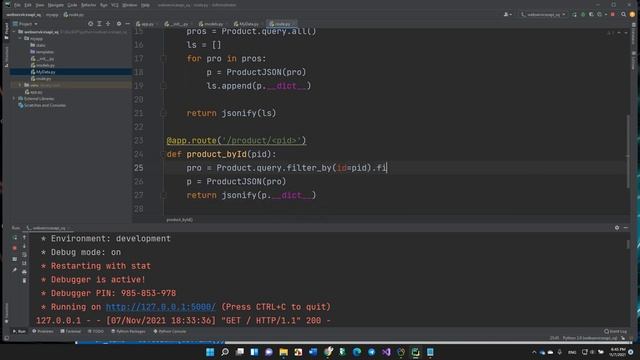Open Windows Start button on taskbar

coord(210,352)
